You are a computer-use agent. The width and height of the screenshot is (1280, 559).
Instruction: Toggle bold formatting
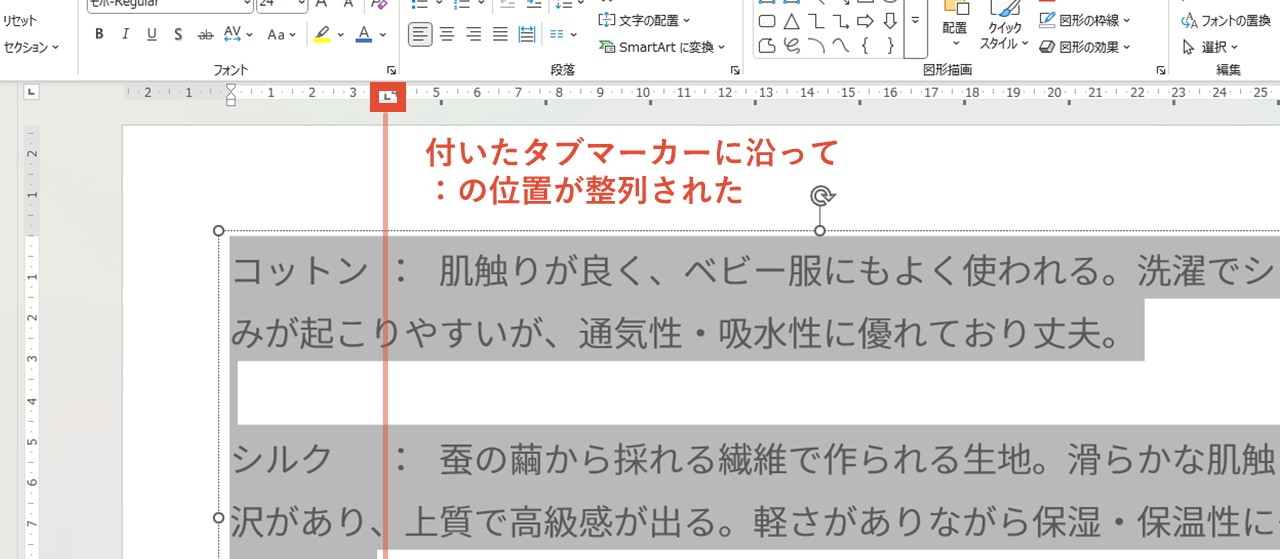99,35
